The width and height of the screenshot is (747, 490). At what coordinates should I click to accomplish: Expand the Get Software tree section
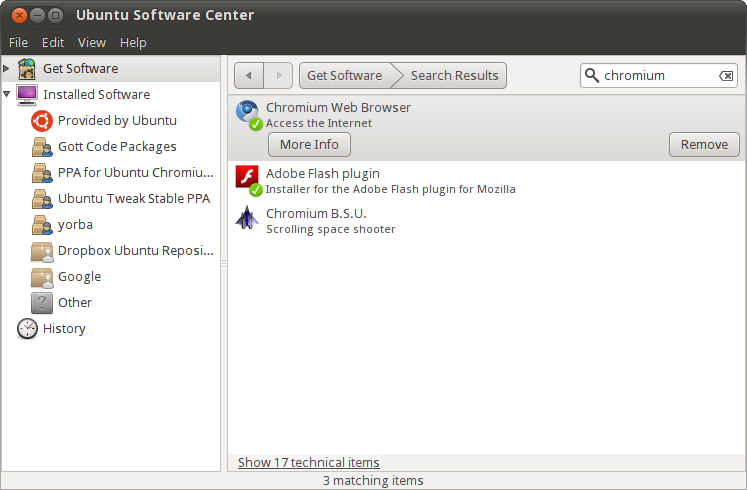point(7,68)
